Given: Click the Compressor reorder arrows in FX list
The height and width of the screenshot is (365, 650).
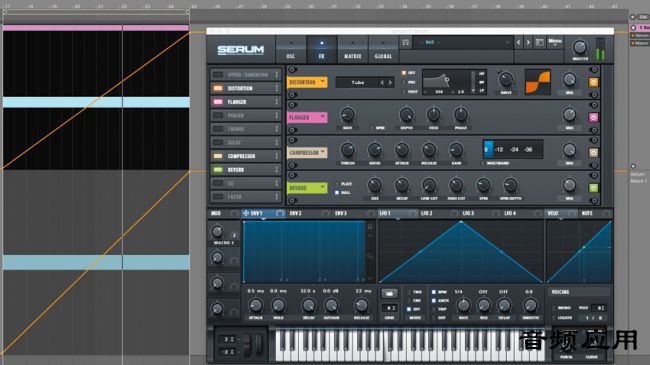Looking at the screenshot, I should pos(276,156).
